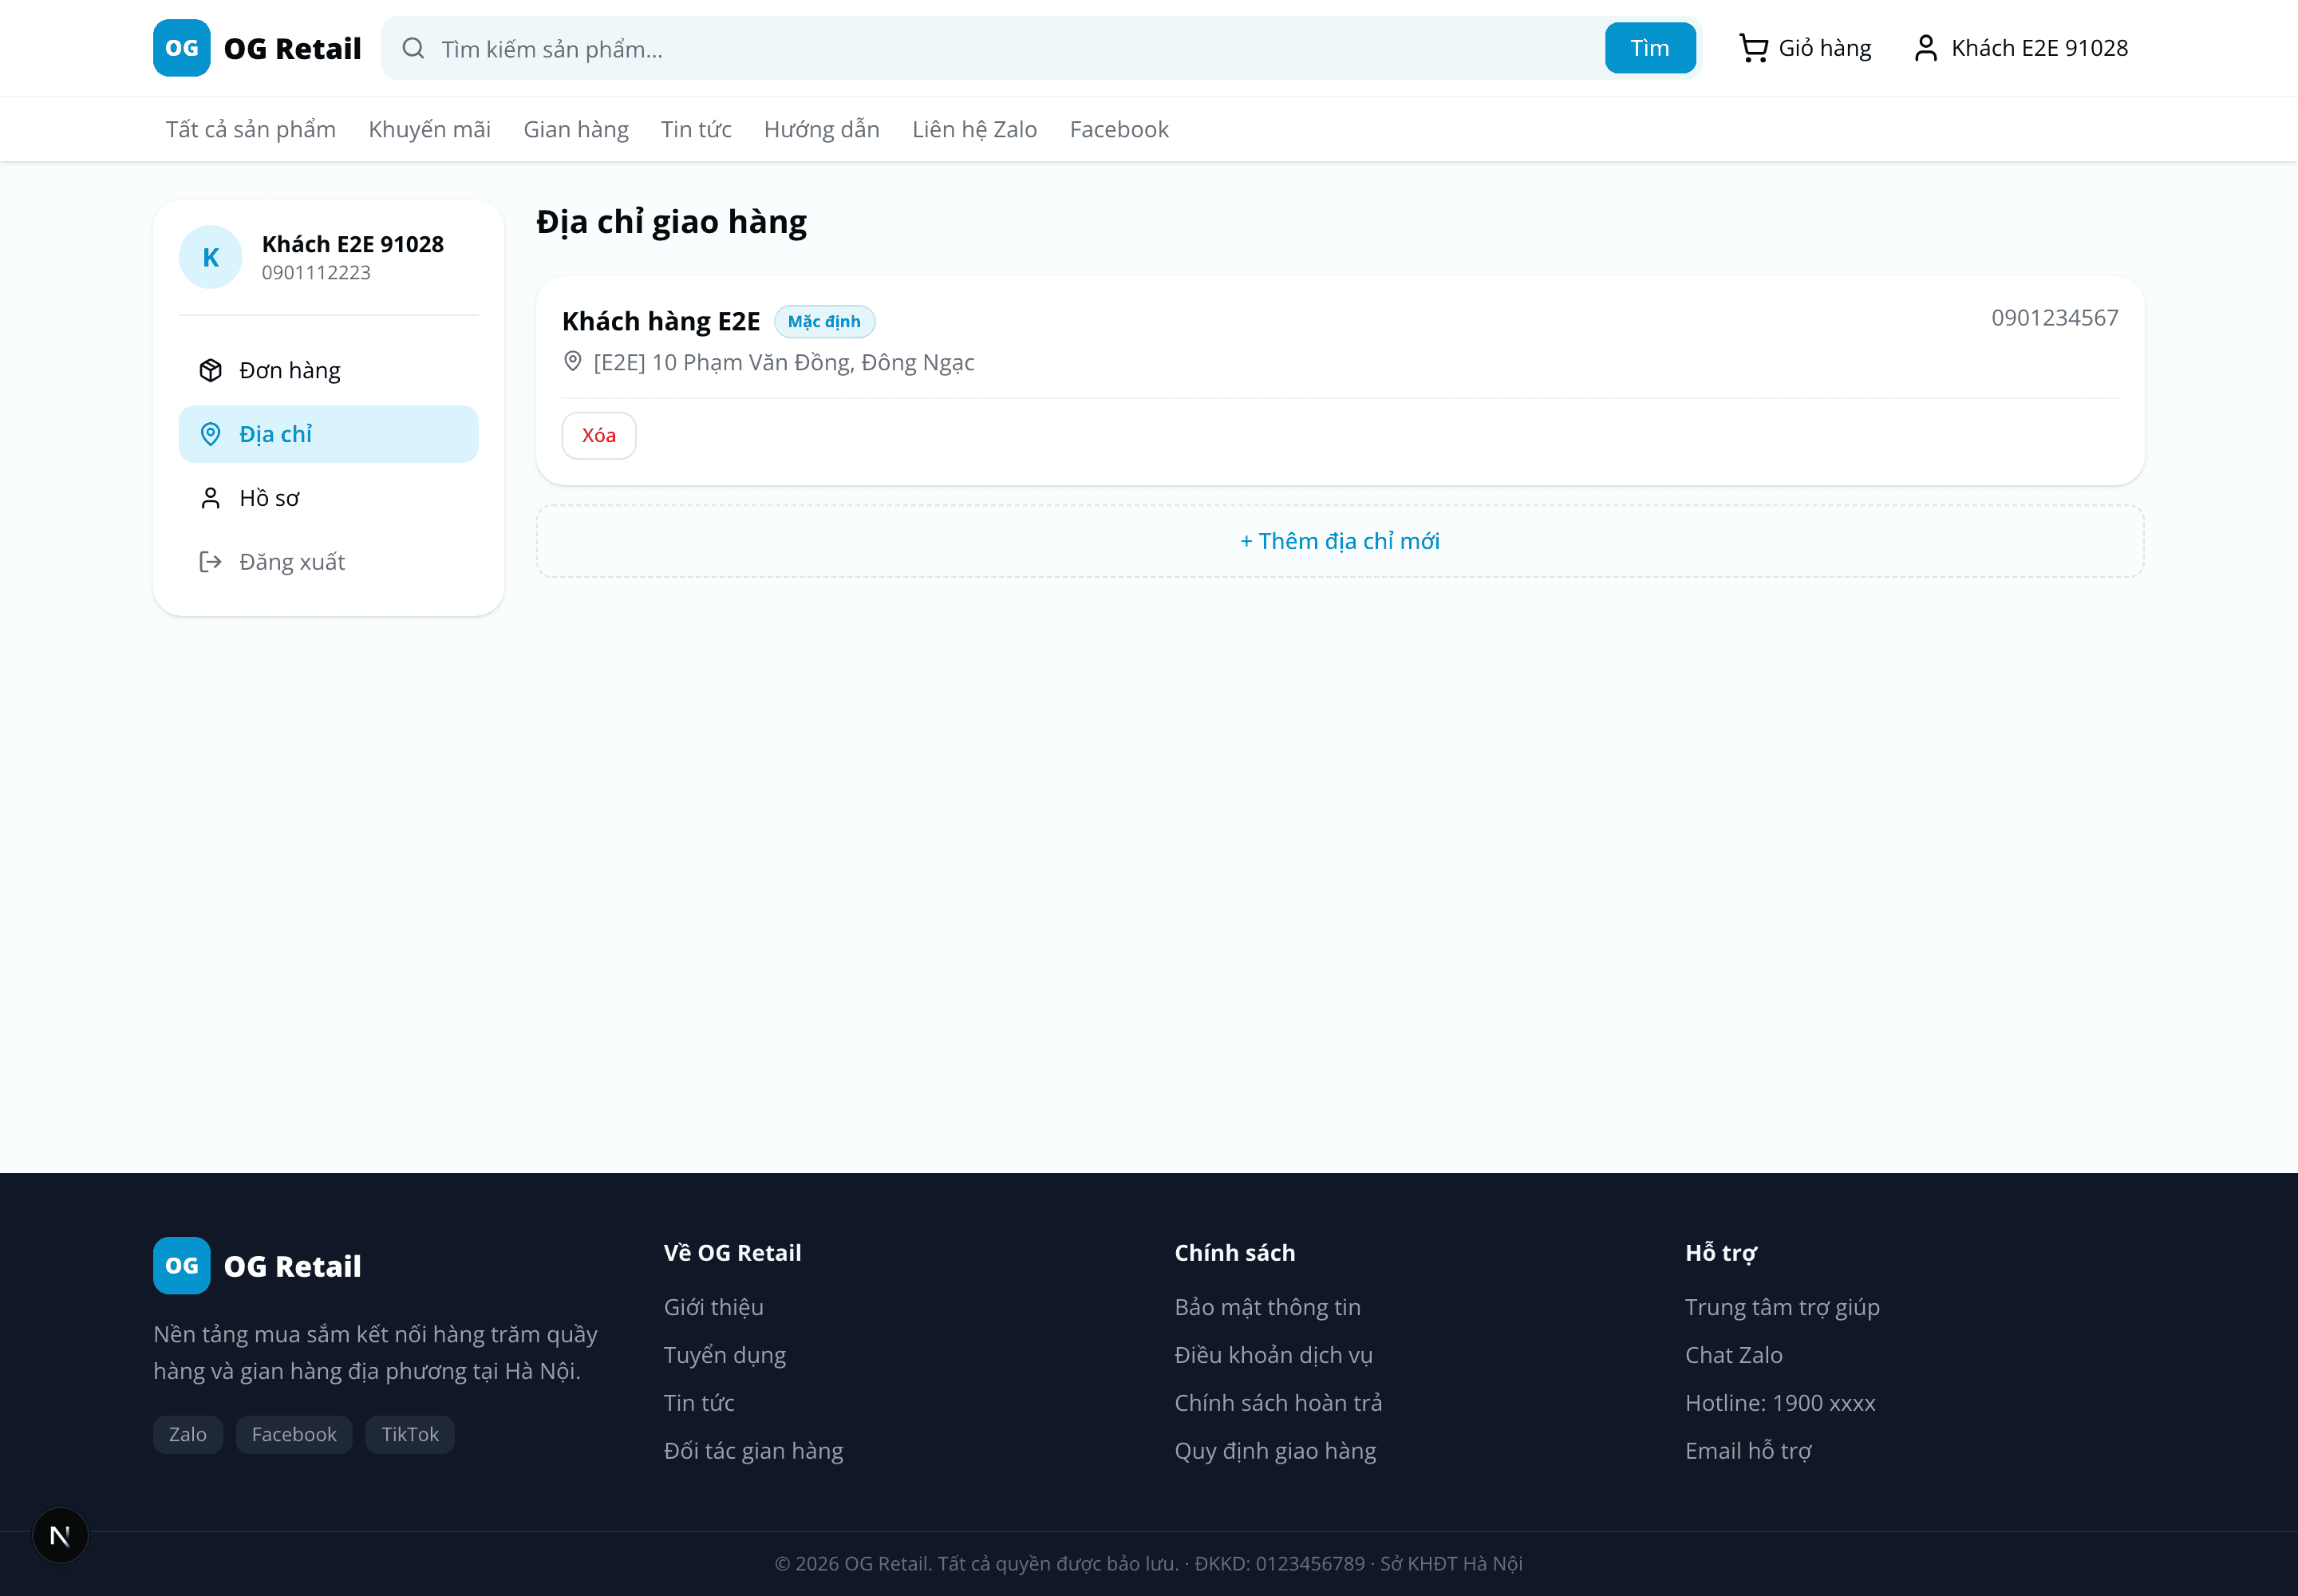The image size is (2298, 1596).
Task: Click the Facebook footer chip
Action: click(x=294, y=1434)
